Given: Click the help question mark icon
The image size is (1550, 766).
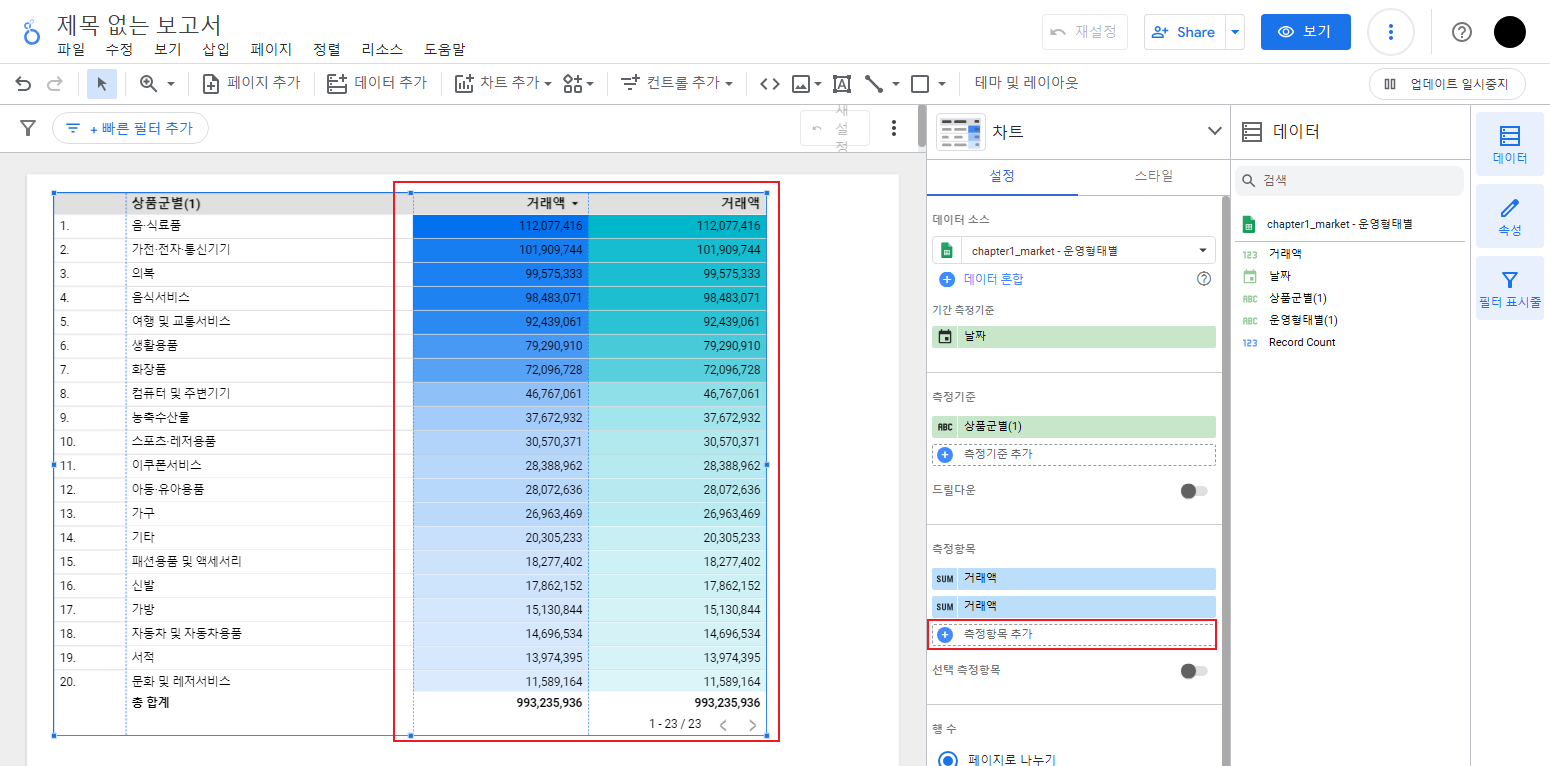Looking at the screenshot, I should tap(1461, 32).
